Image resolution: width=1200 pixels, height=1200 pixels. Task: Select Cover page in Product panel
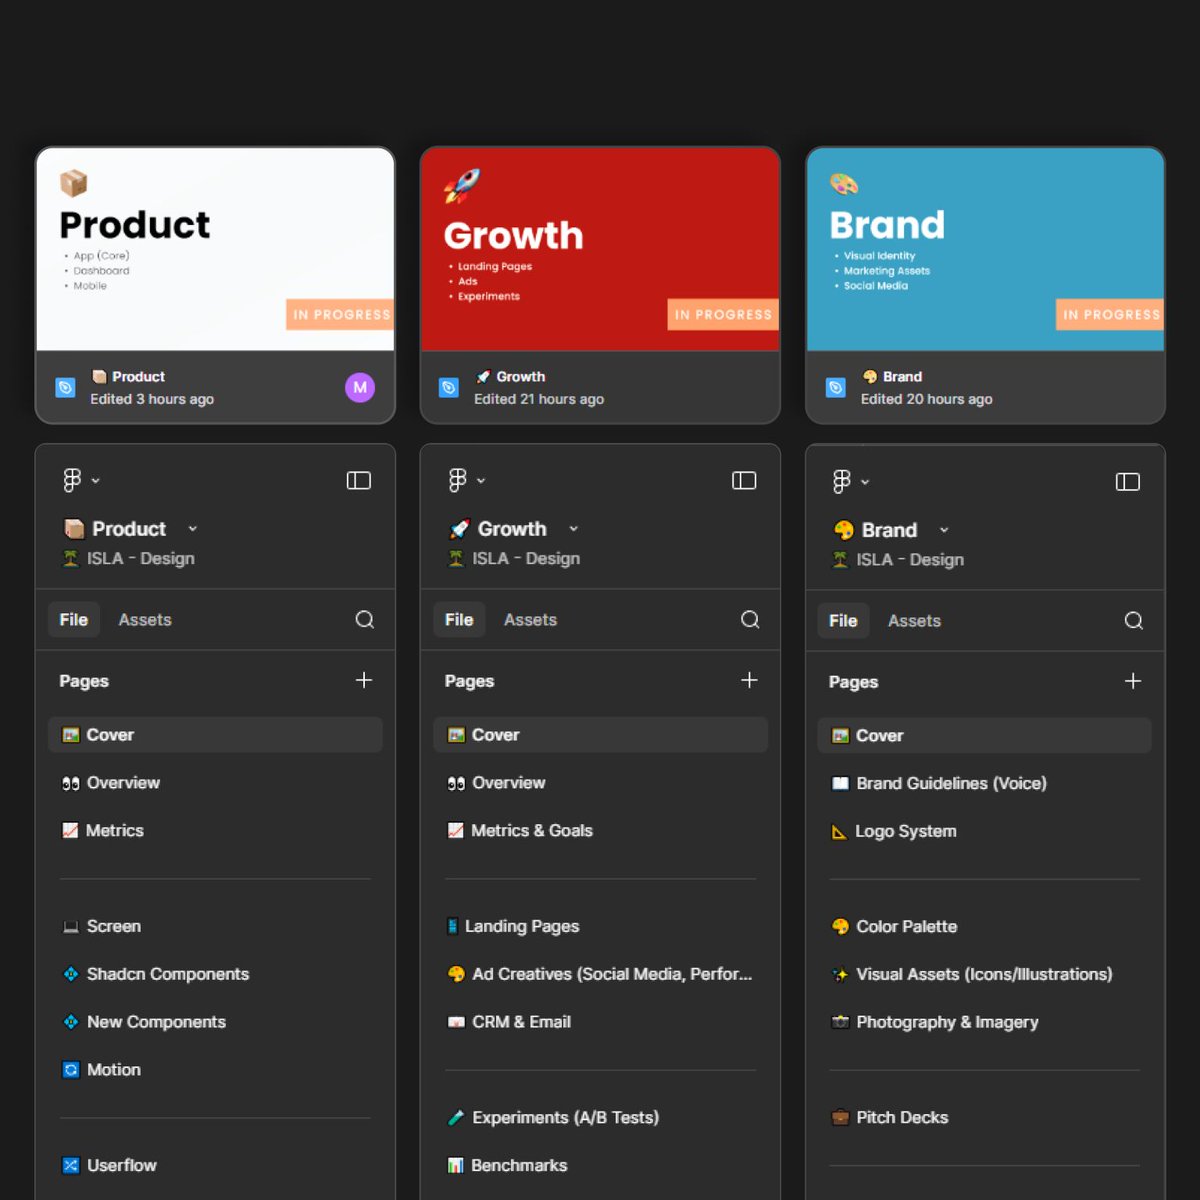coord(215,735)
